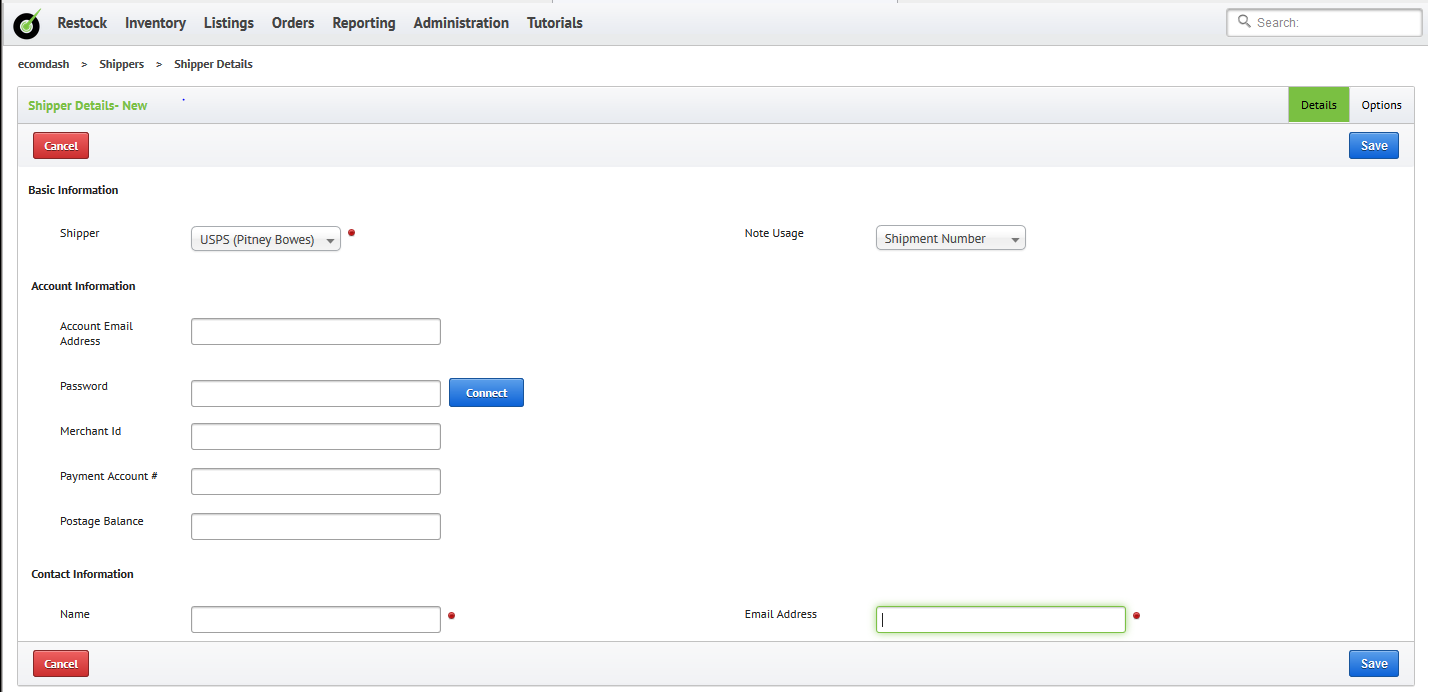The width and height of the screenshot is (1429, 692).
Task: Click the Merchant Id label
Action: (91, 431)
